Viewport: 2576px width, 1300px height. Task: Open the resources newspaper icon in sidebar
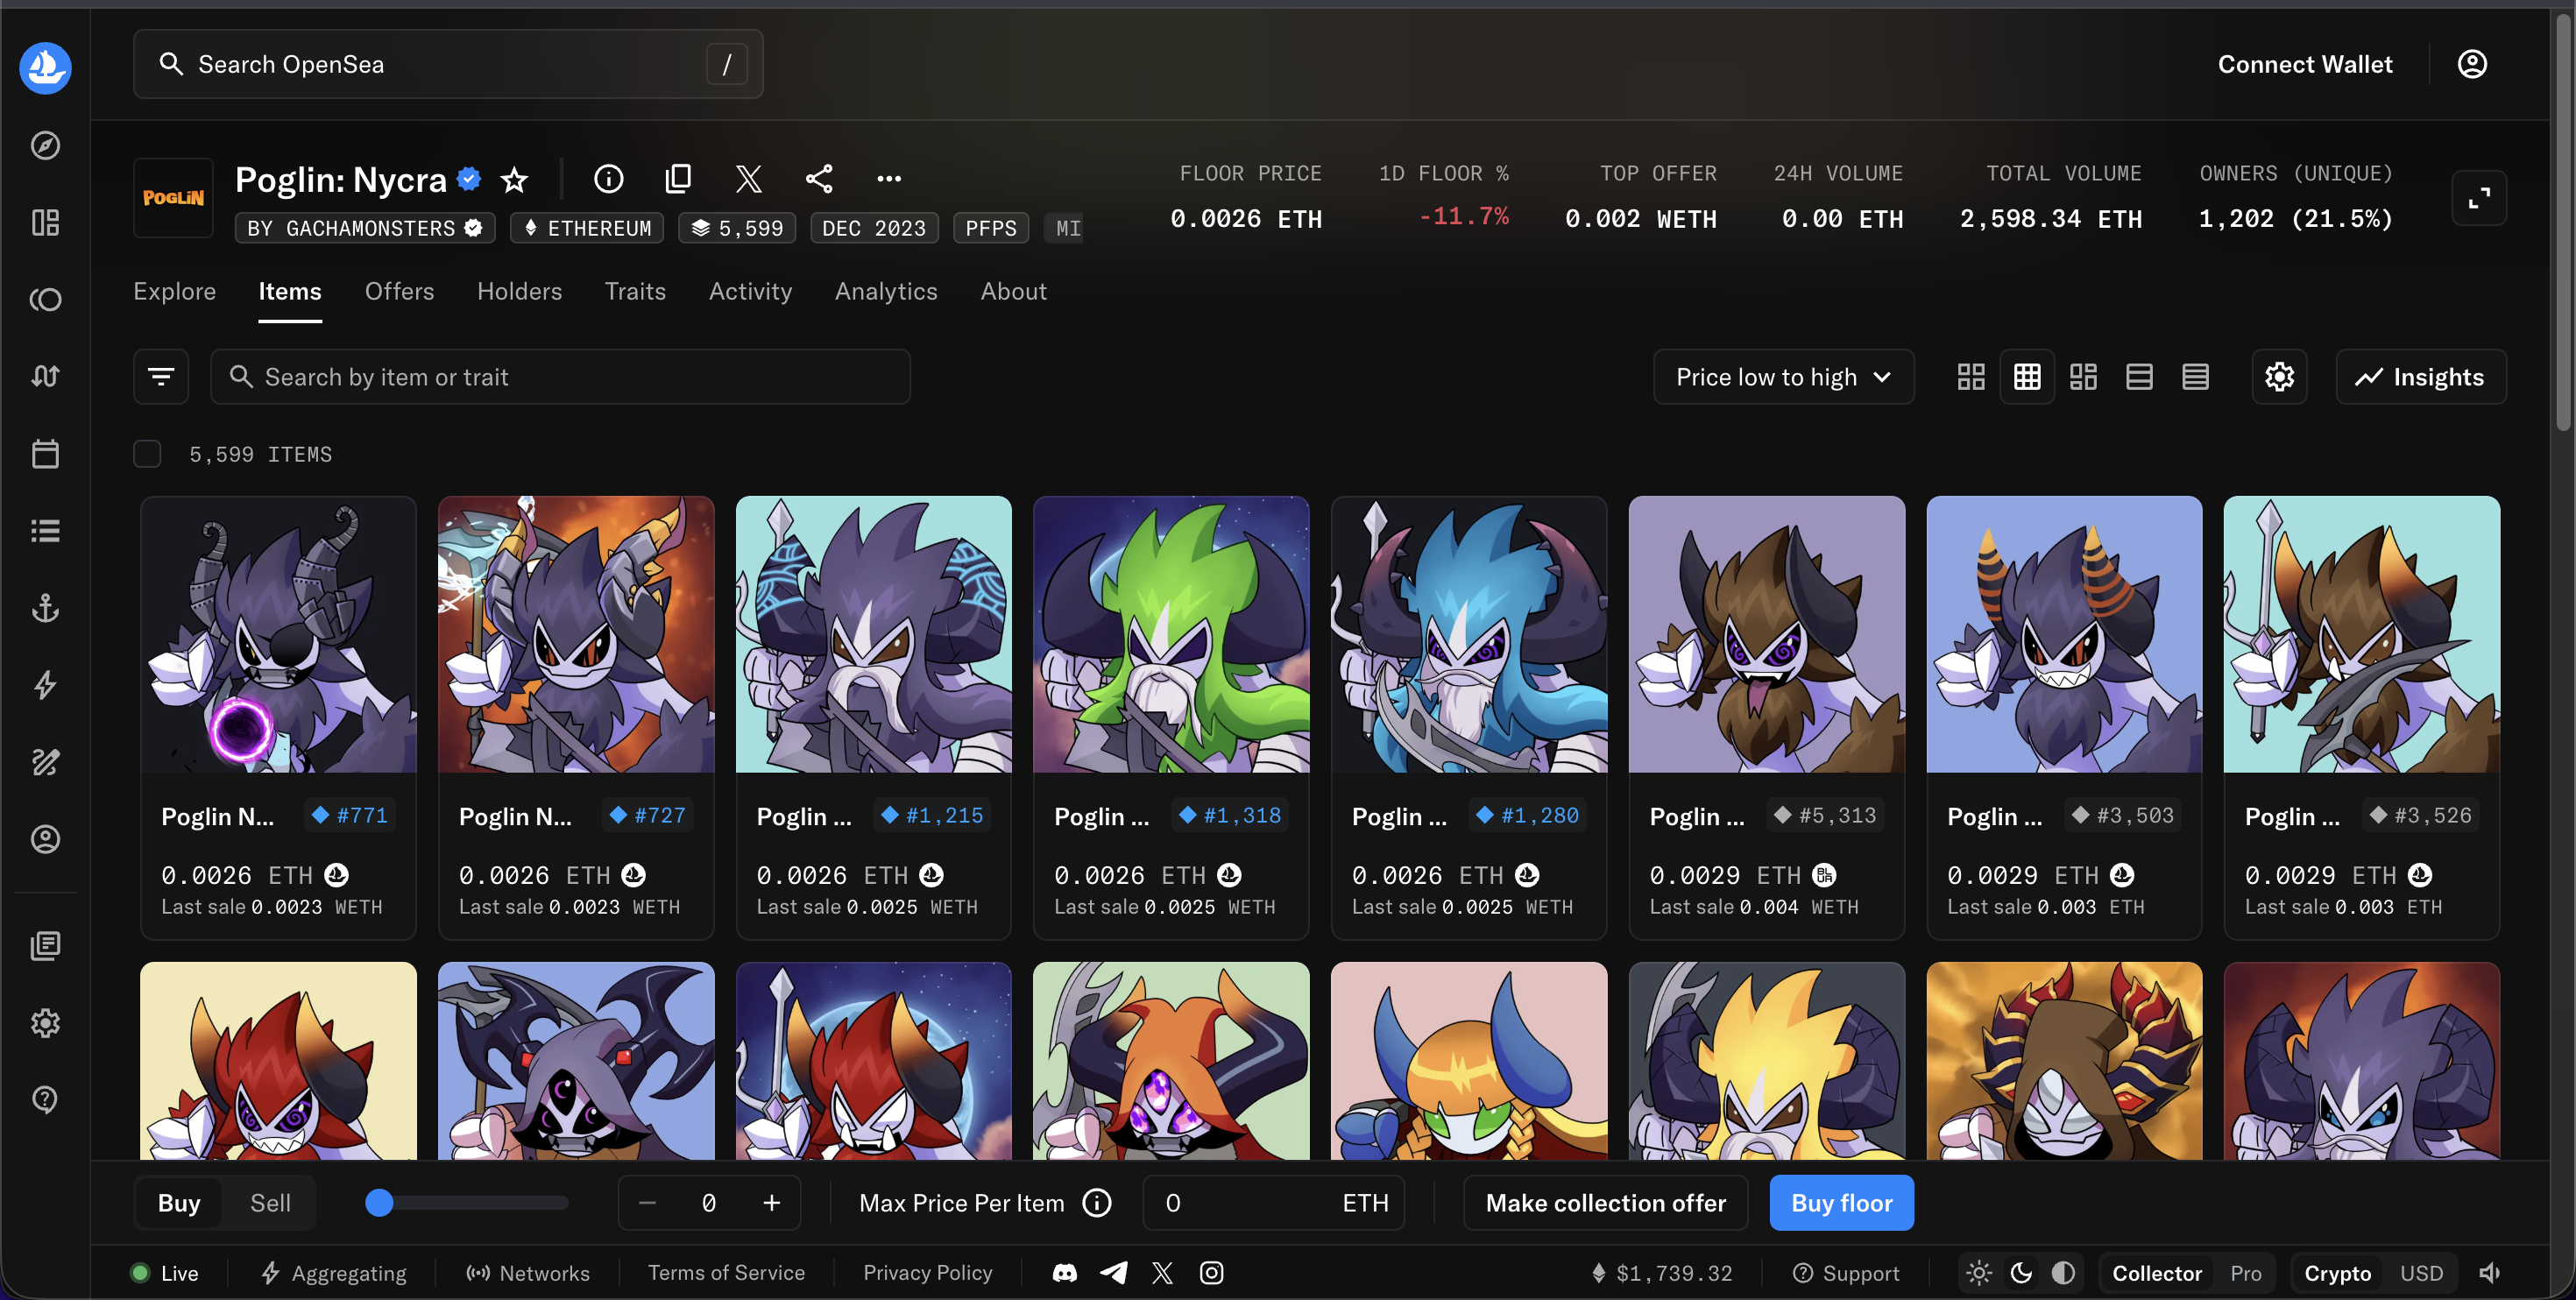click(x=45, y=945)
